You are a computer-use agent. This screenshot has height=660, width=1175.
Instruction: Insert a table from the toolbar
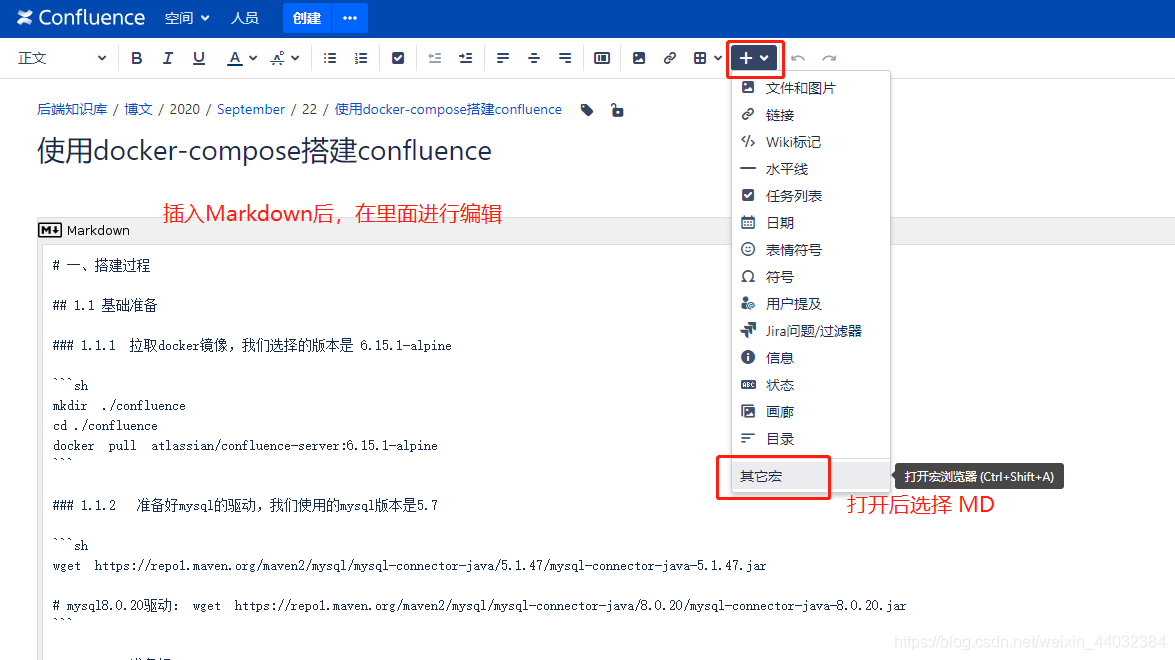click(700, 58)
